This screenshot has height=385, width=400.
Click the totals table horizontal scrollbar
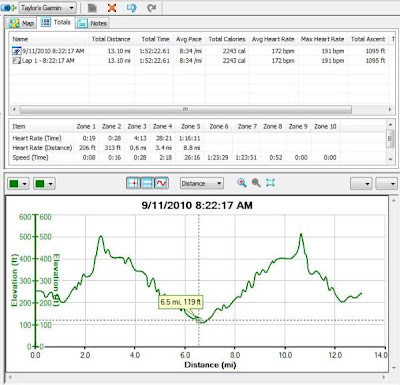[185, 109]
